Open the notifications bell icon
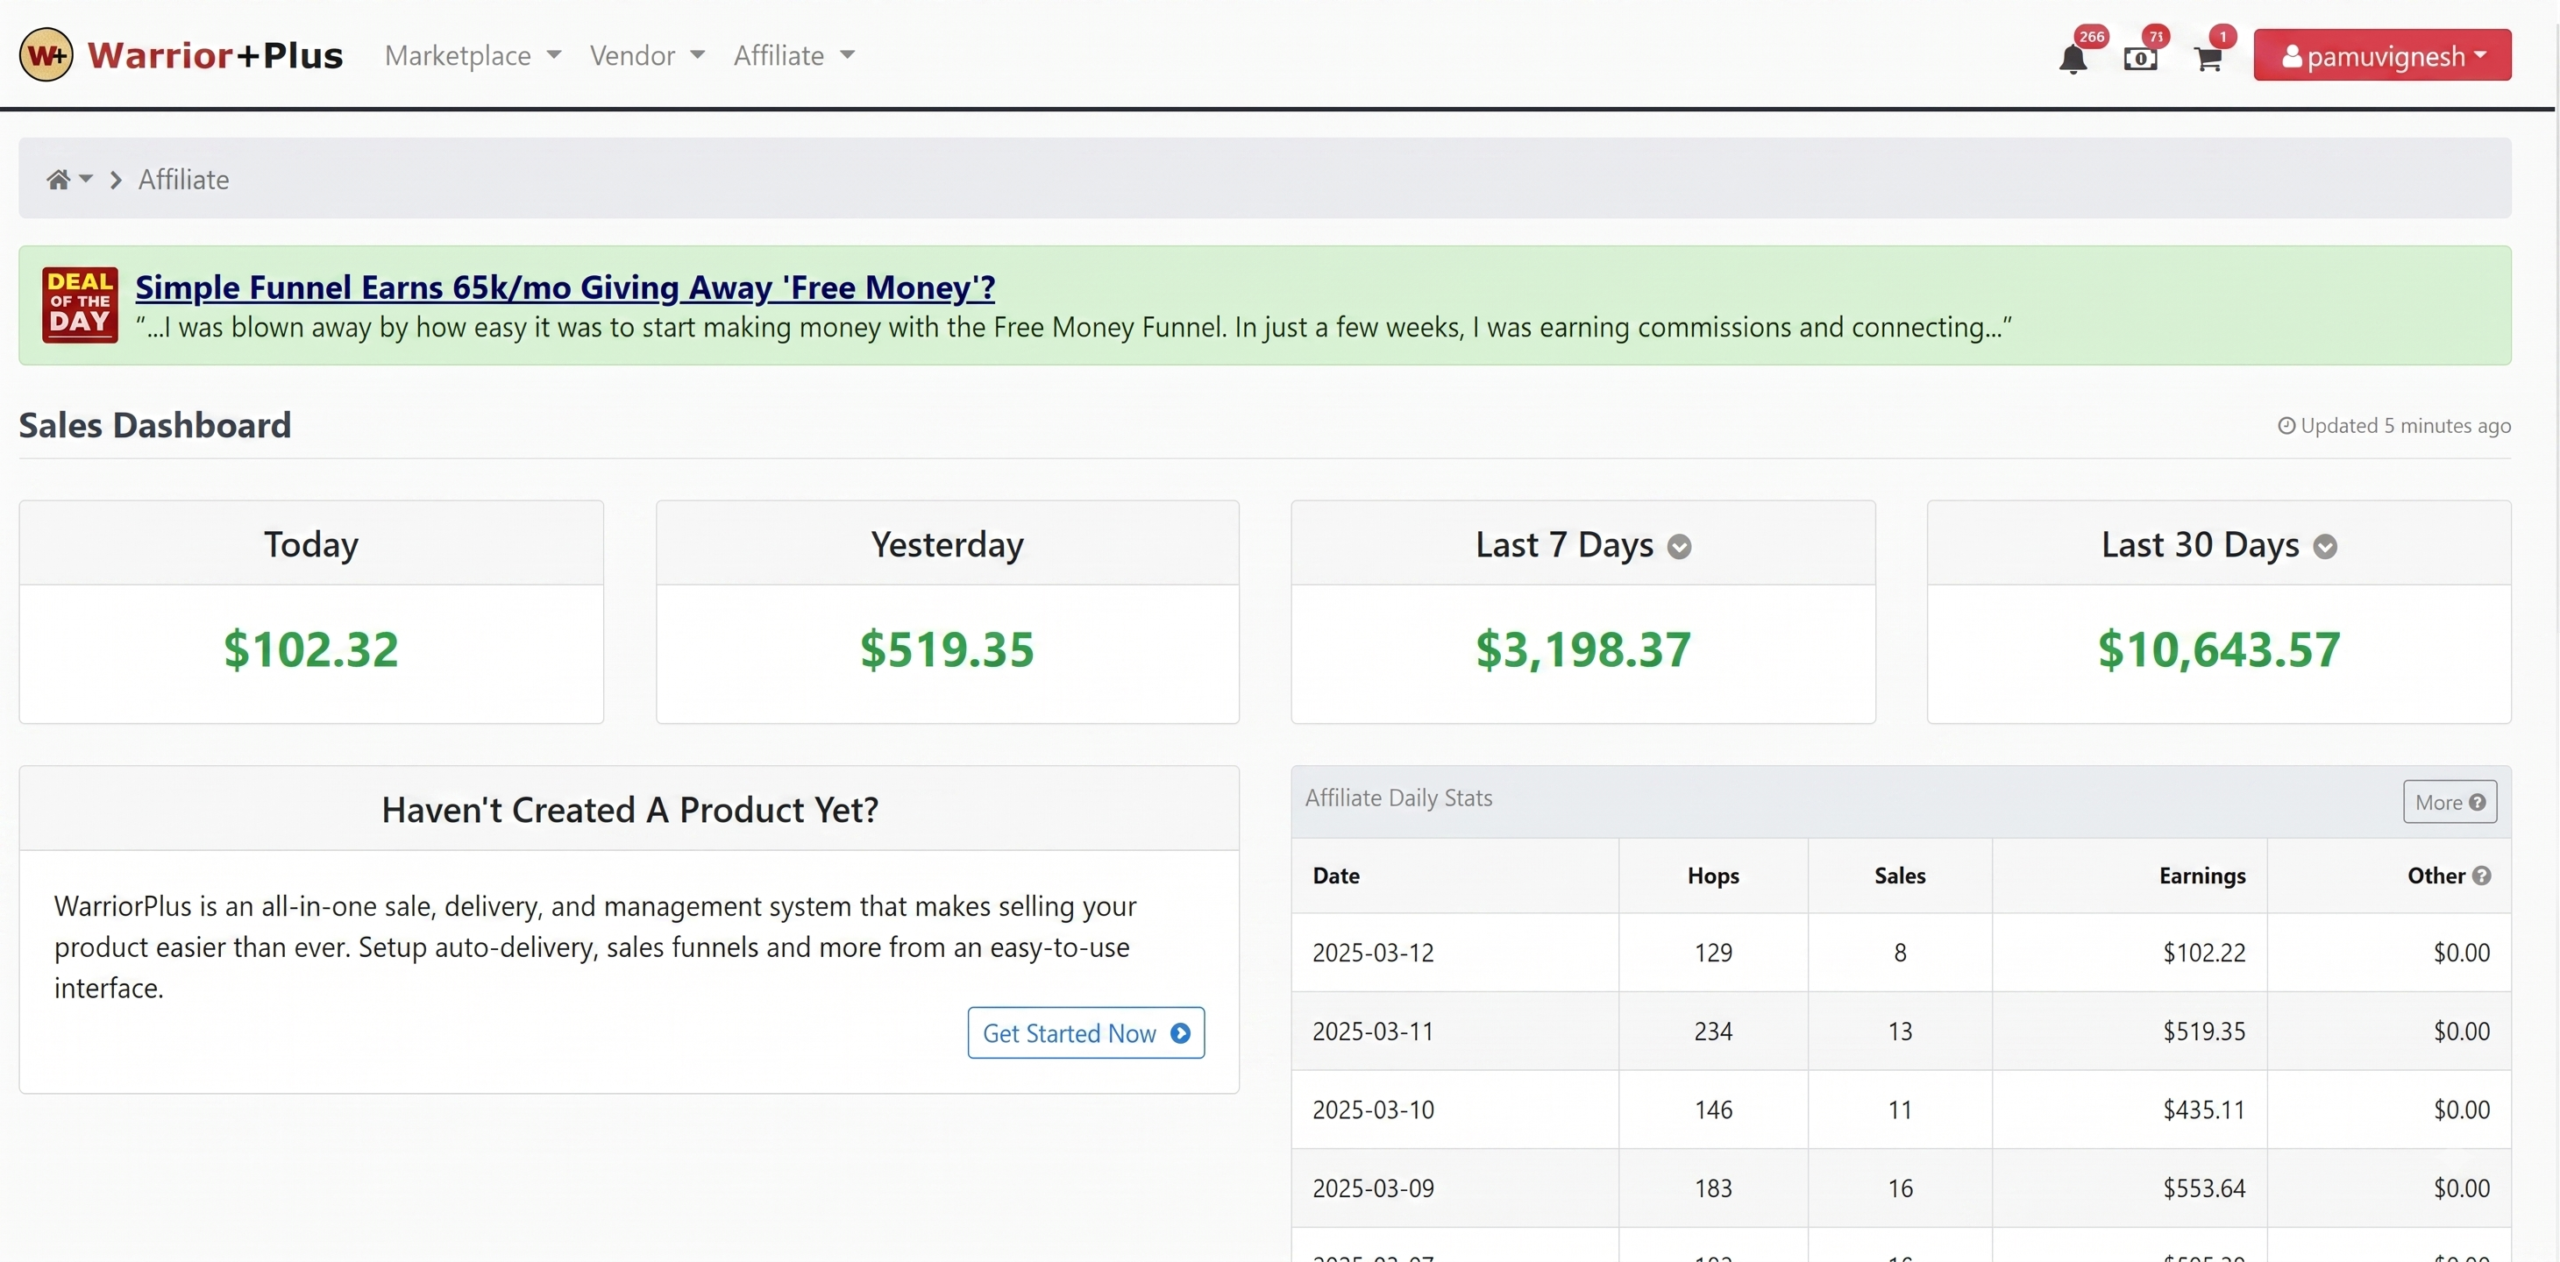Screen dimensions: 2560x1262 click(x=2073, y=59)
